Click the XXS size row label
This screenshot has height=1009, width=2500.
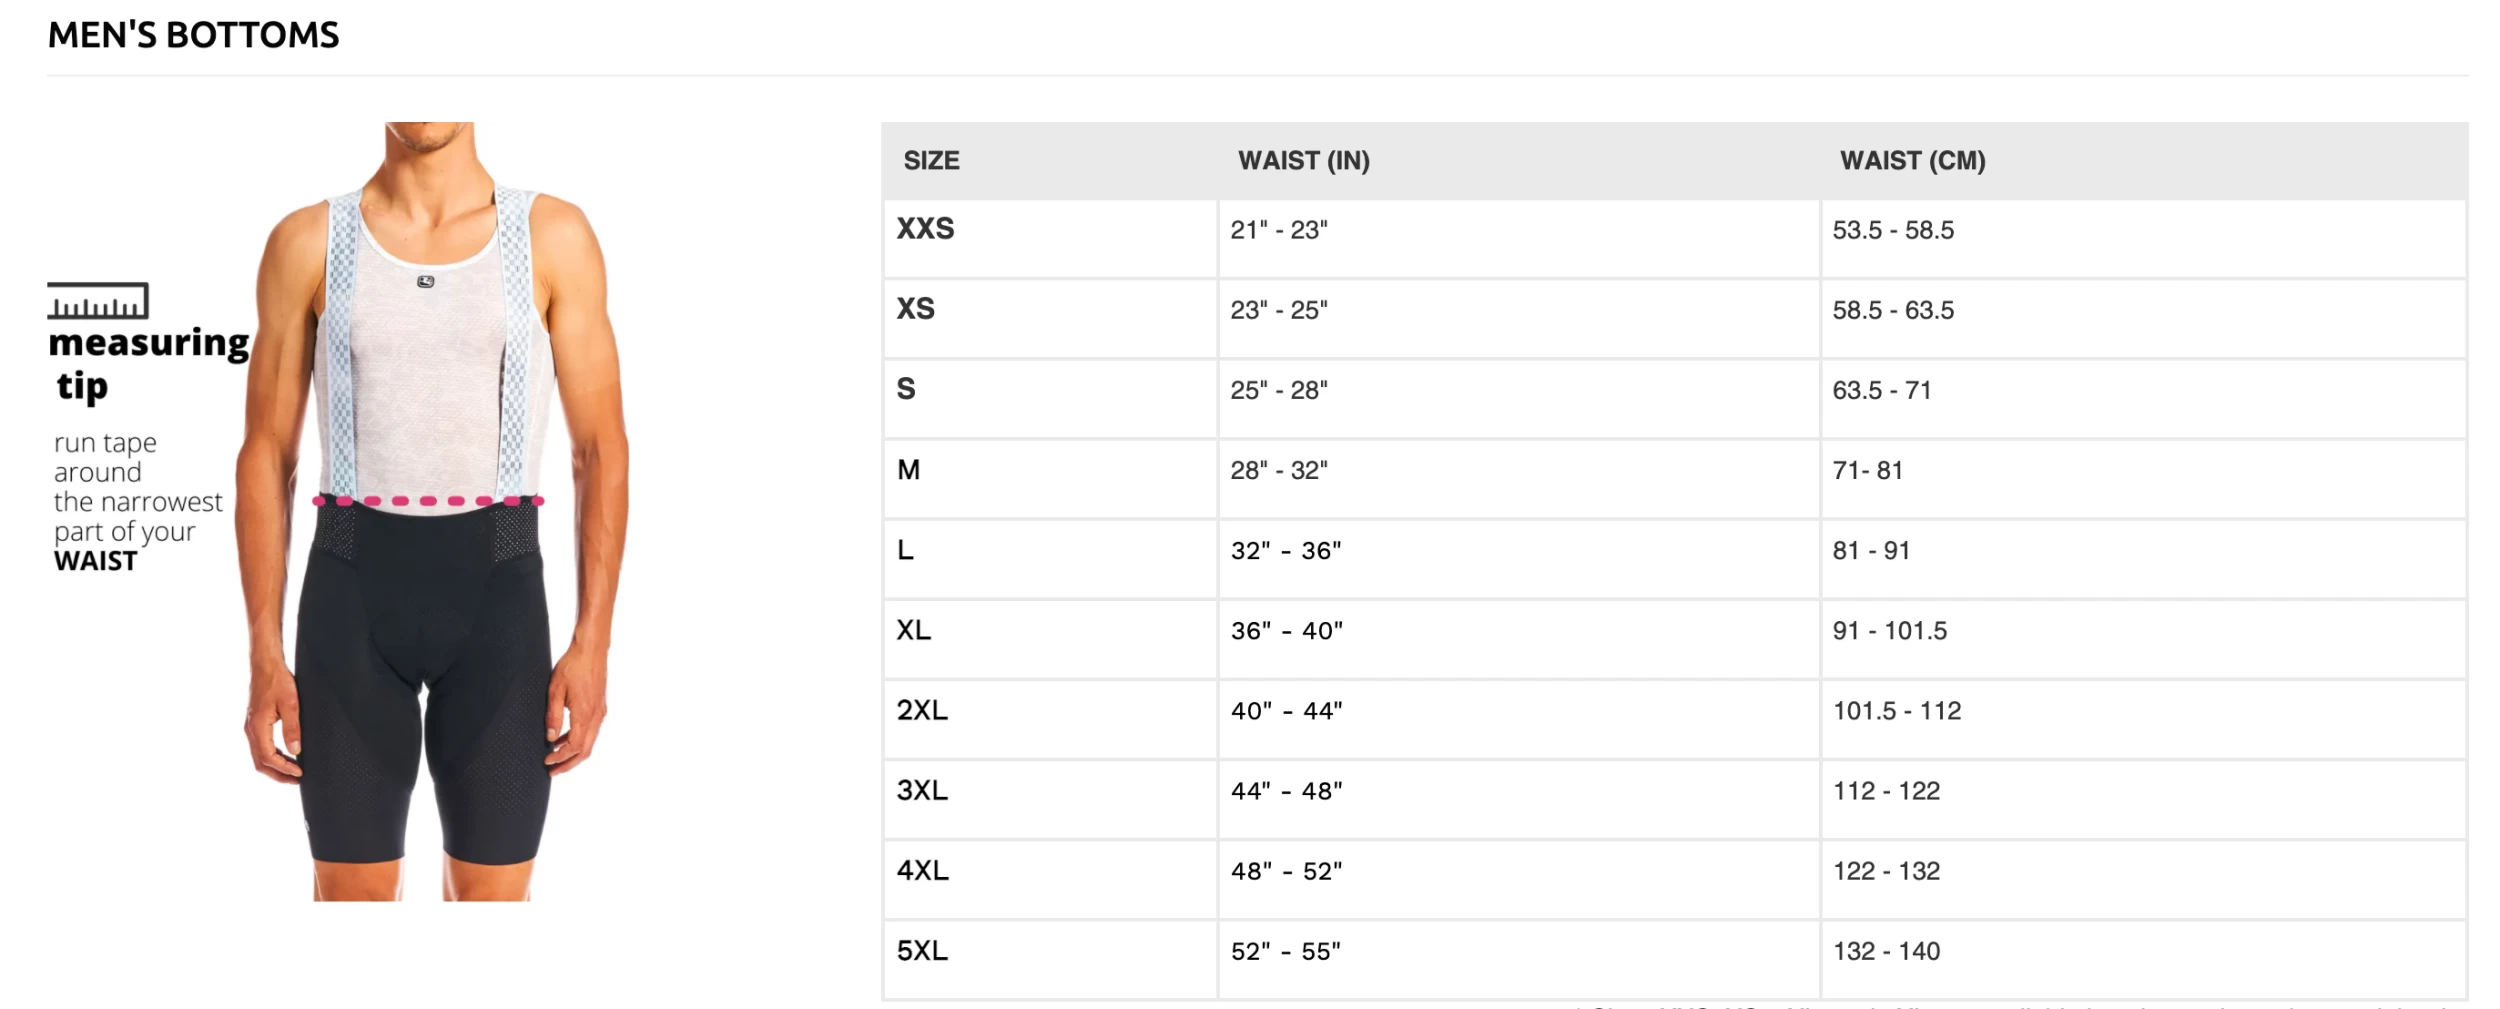[x=925, y=229]
